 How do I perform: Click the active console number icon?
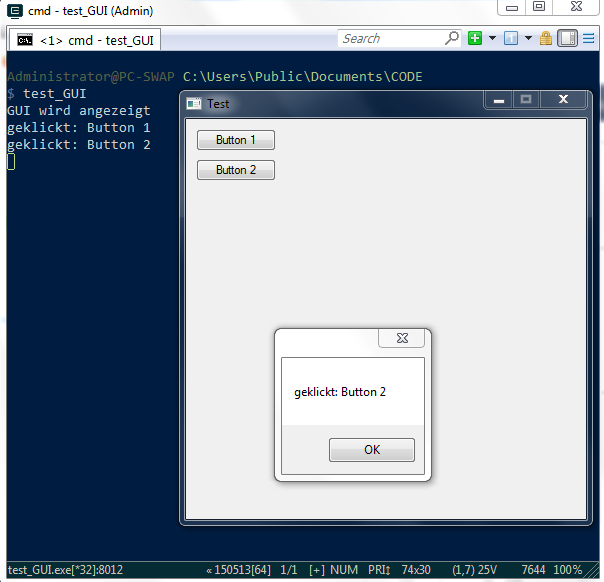(x=510, y=39)
